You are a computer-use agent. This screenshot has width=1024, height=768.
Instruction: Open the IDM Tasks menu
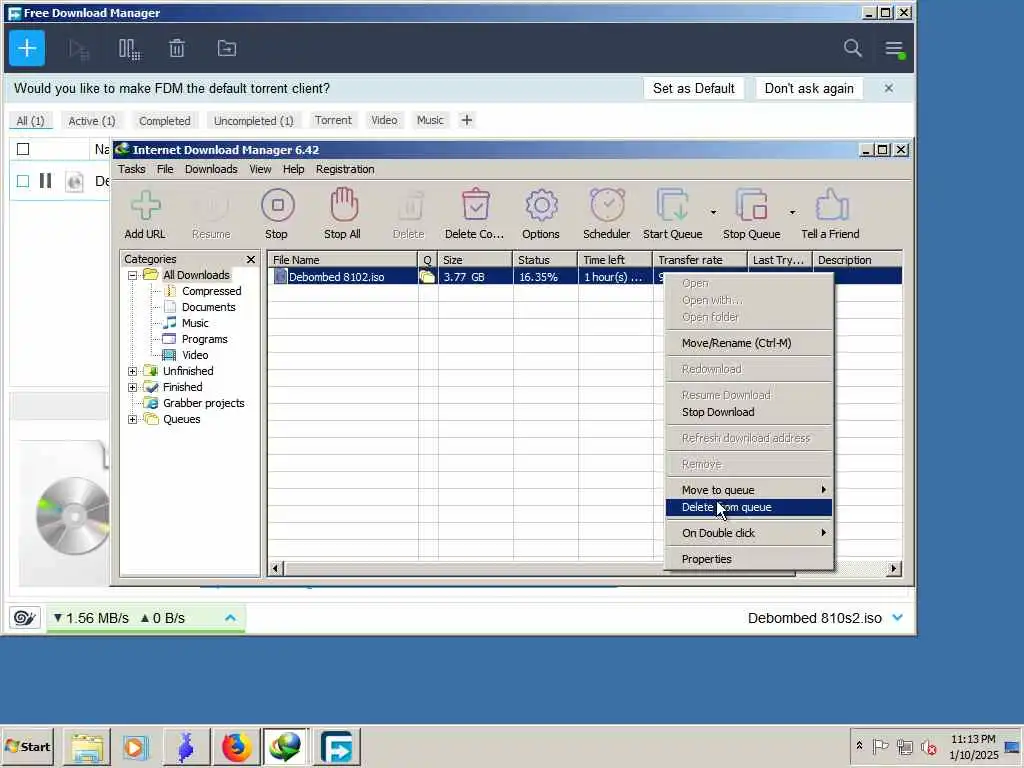131,169
